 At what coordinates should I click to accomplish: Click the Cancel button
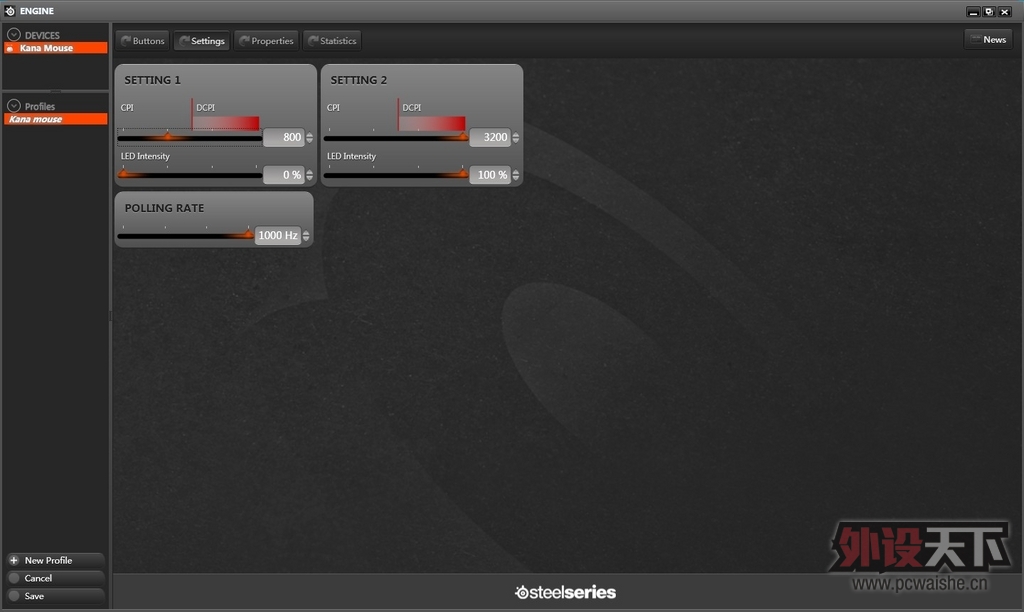pyautogui.click(x=55, y=578)
